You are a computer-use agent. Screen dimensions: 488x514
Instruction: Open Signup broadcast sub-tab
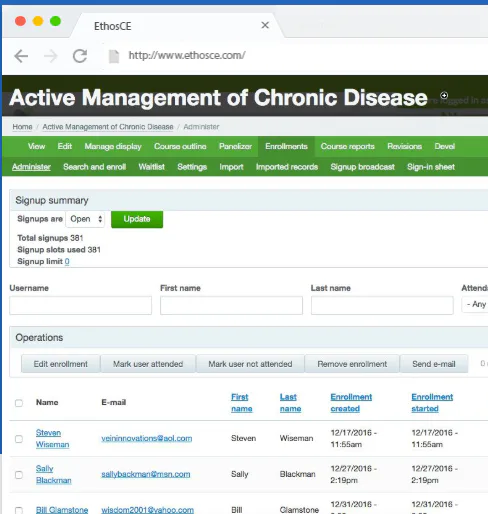coord(363,167)
